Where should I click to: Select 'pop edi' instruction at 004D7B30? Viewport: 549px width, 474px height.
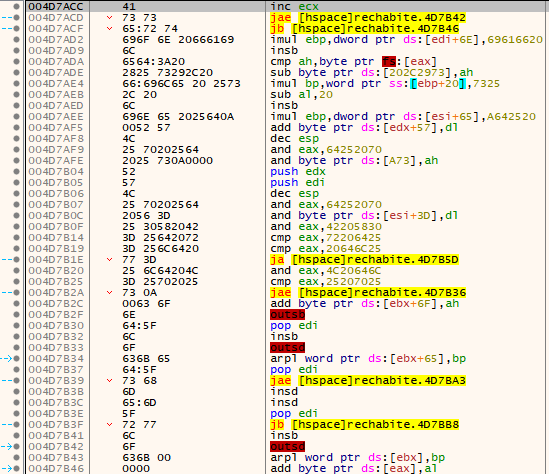tap(294, 326)
